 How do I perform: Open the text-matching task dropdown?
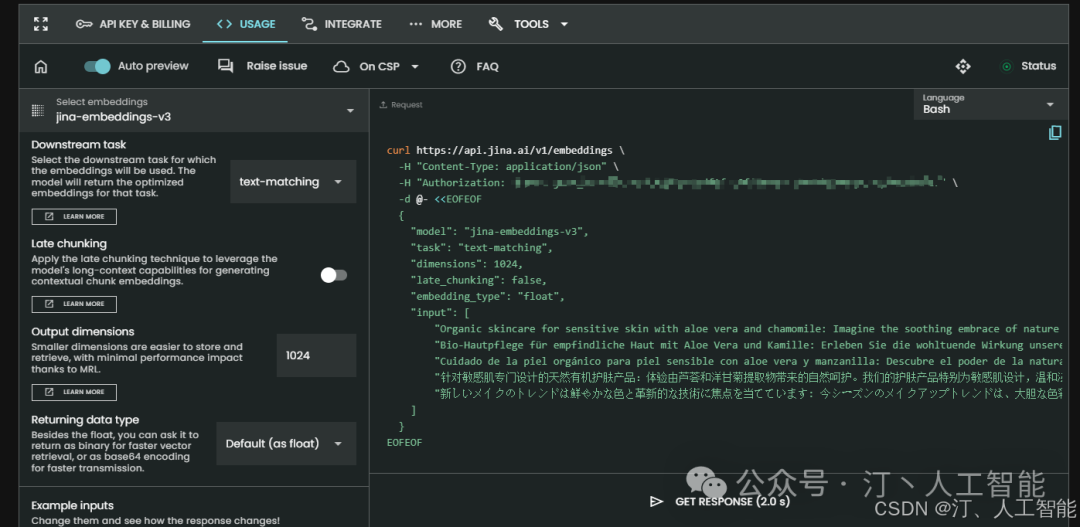point(293,182)
